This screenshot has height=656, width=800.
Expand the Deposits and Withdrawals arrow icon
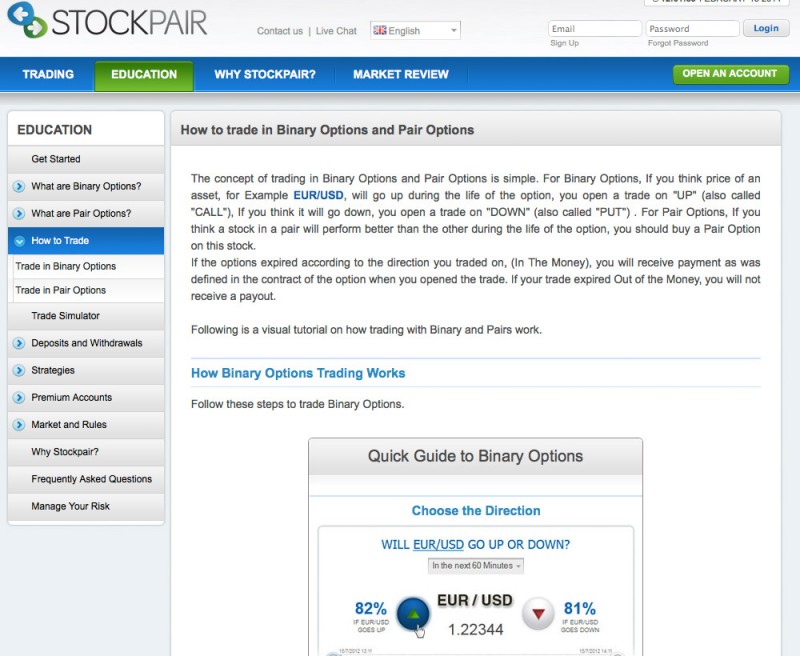point(19,343)
